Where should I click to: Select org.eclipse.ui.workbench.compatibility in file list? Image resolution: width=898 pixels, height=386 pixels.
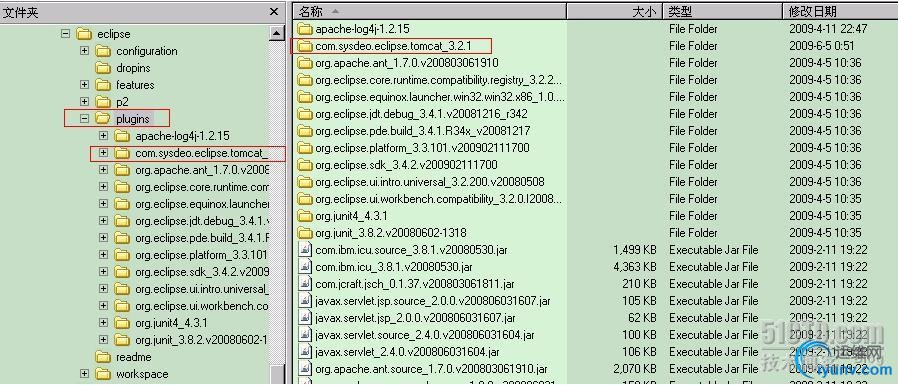pyautogui.click(x=439, y=199)
